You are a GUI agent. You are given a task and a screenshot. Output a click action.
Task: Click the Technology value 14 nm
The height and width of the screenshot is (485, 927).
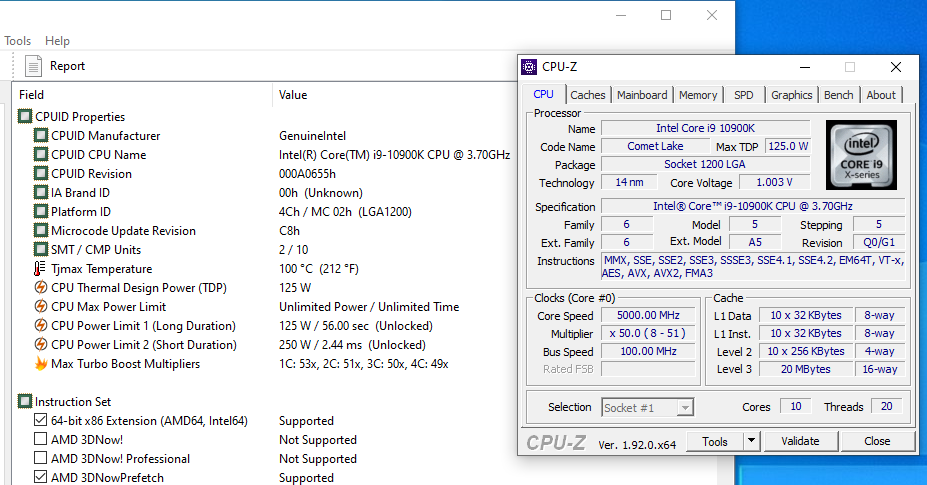tap(629, 182)
